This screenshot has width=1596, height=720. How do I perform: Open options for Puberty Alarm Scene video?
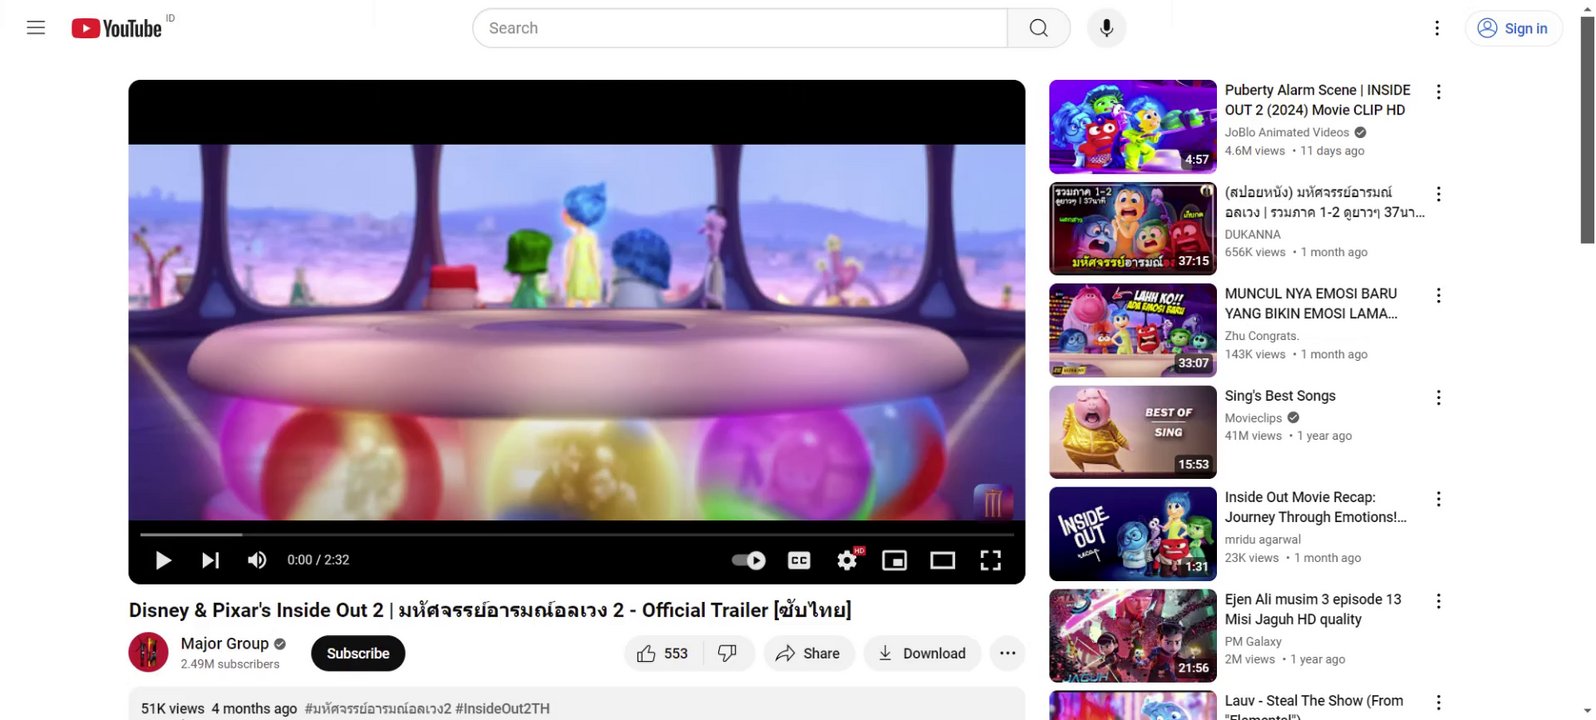[x=1438, y=92]
